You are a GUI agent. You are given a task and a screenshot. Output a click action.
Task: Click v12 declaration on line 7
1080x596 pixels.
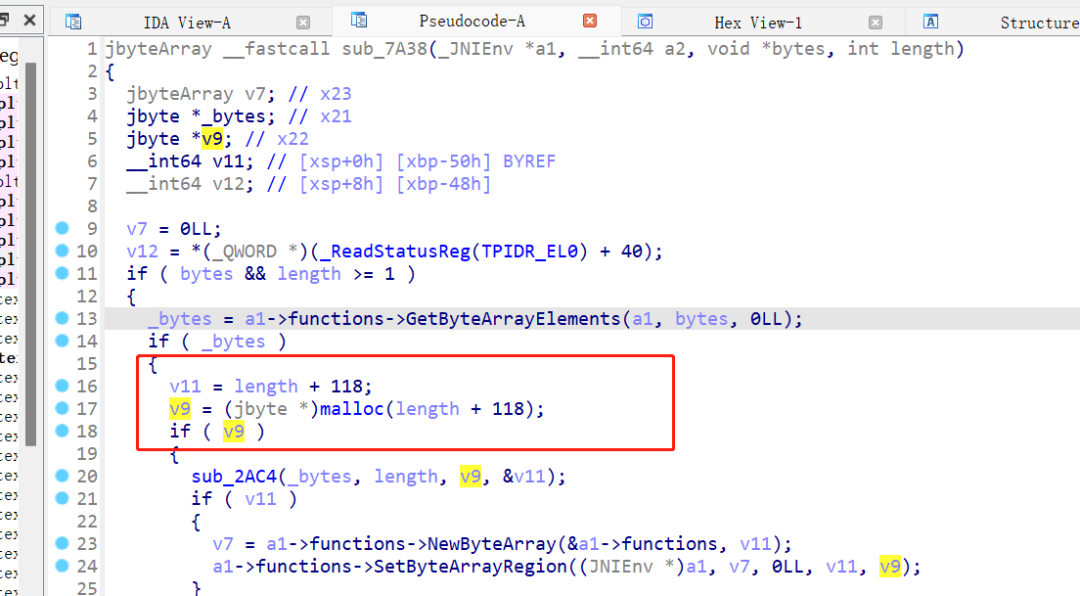pos(228,184)
